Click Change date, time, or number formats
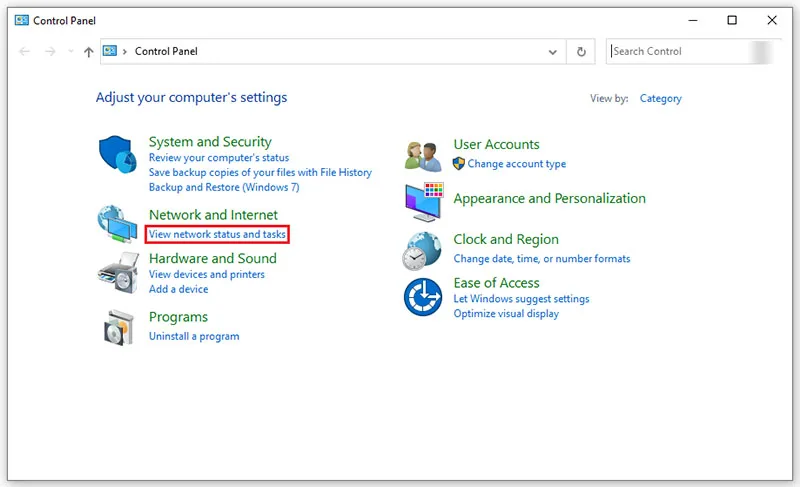 (x=542, y=259)
